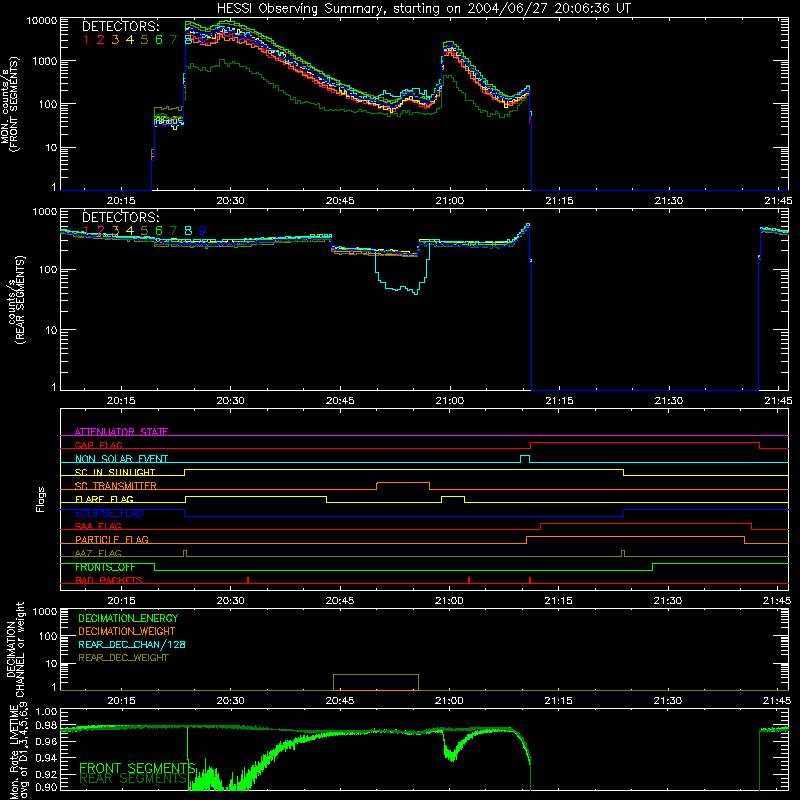The image size is (800, 800).
Task: Click the Flags y-axis title
Action: (x=41, y=499)
